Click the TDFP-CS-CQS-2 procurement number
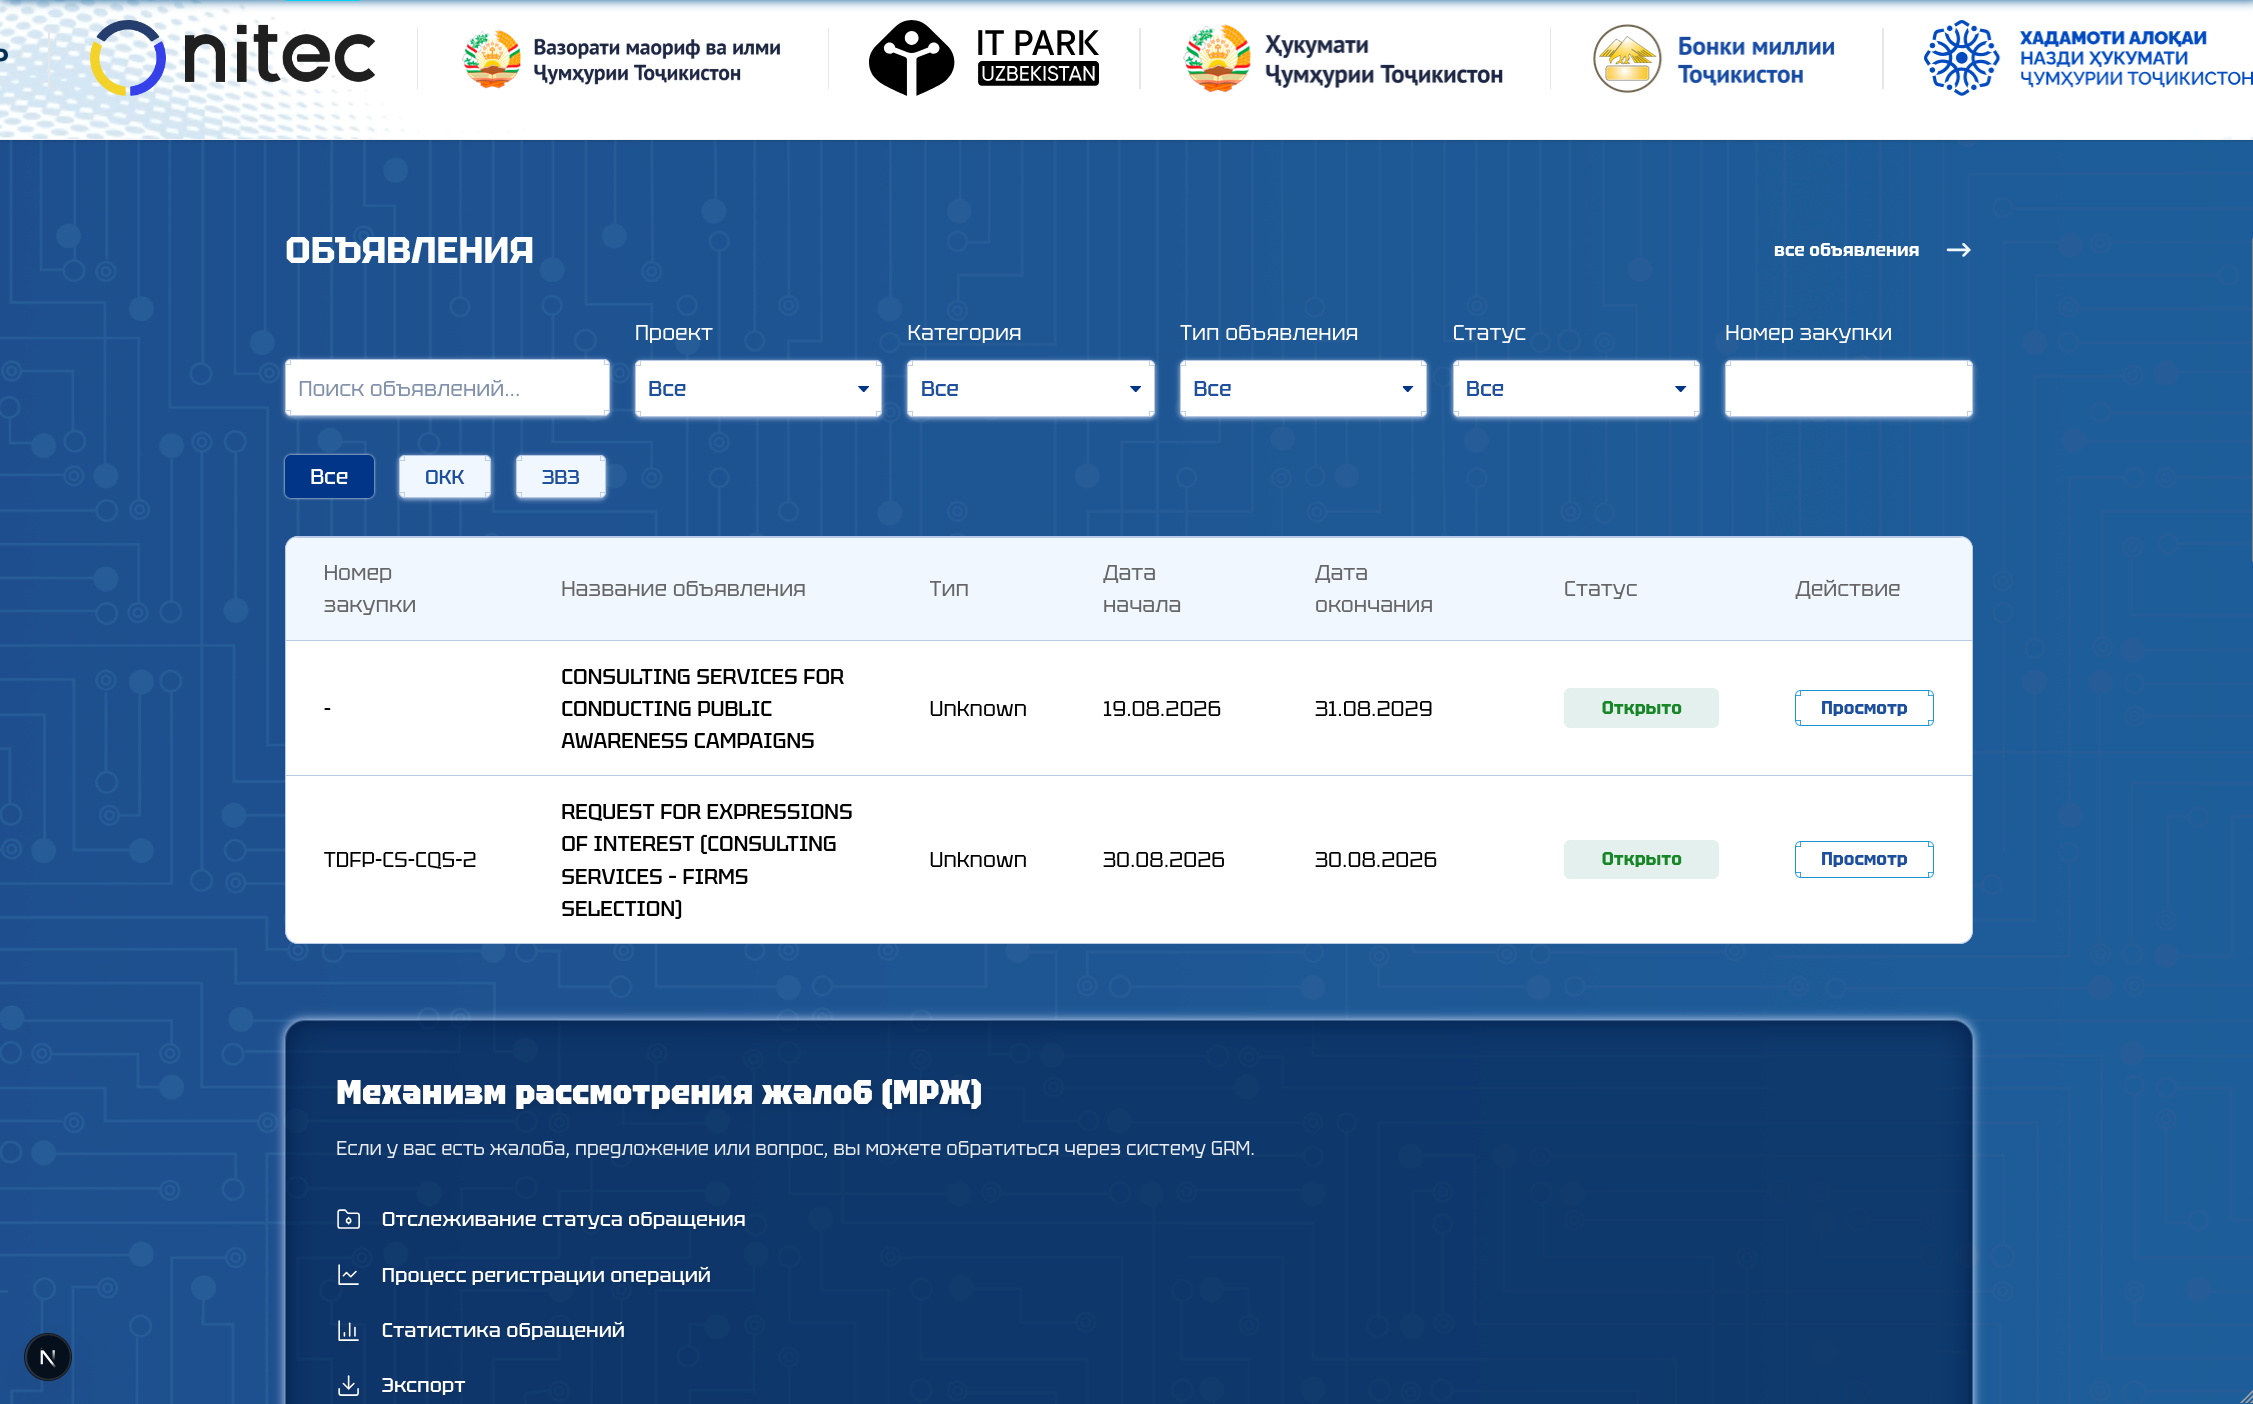The image size is (2253, 1404). [x=400, y=860]
